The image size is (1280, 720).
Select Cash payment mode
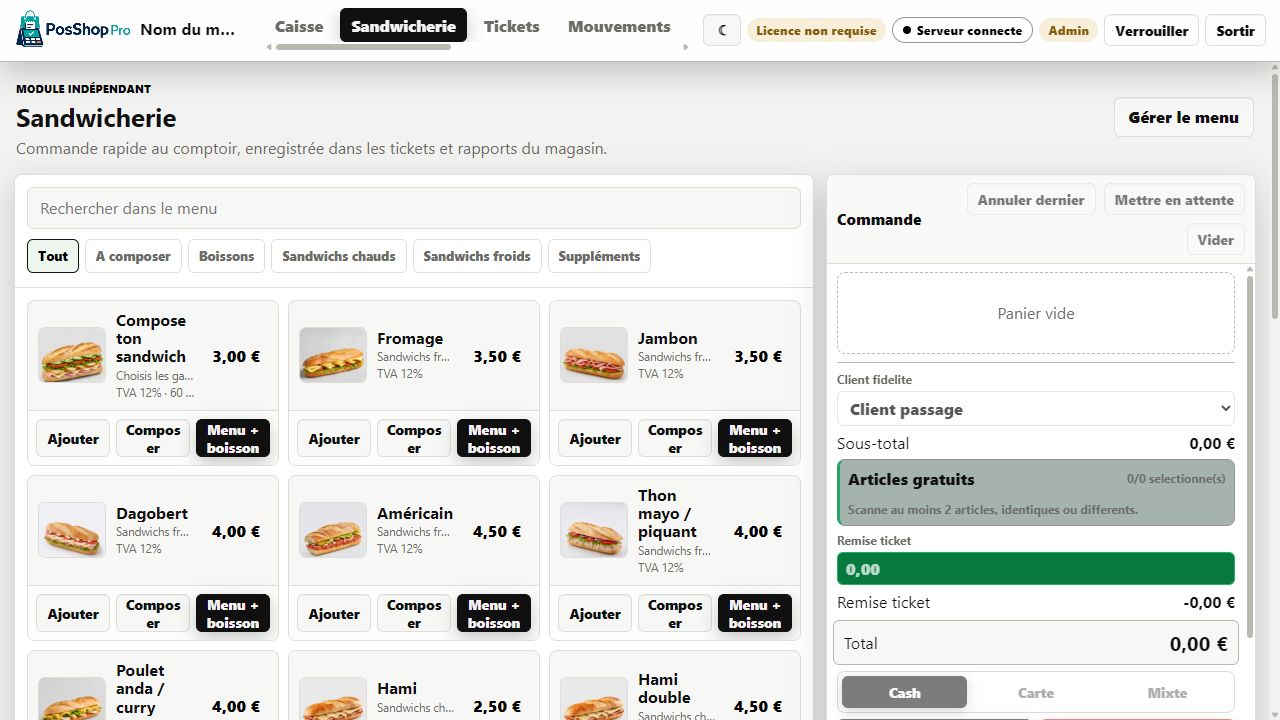[x=904, y=692]
